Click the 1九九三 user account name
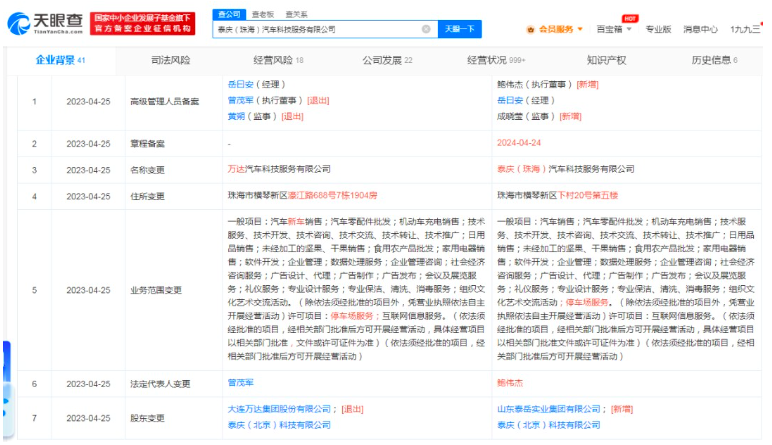 point(745,29)
